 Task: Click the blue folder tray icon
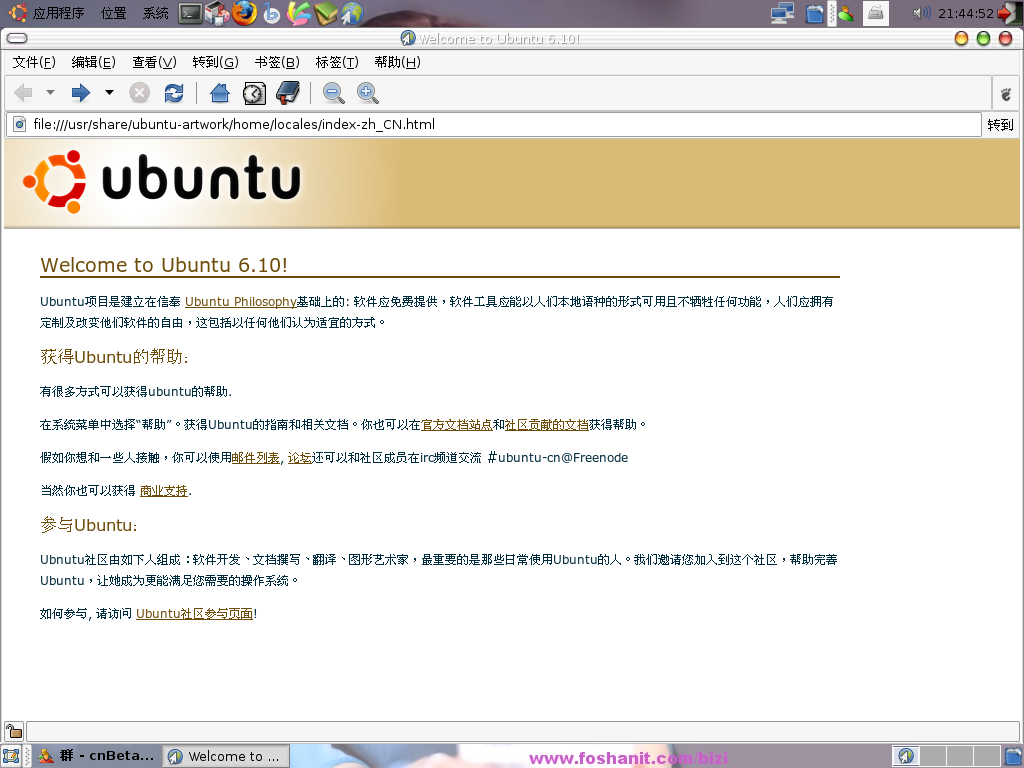click(814, 13)
